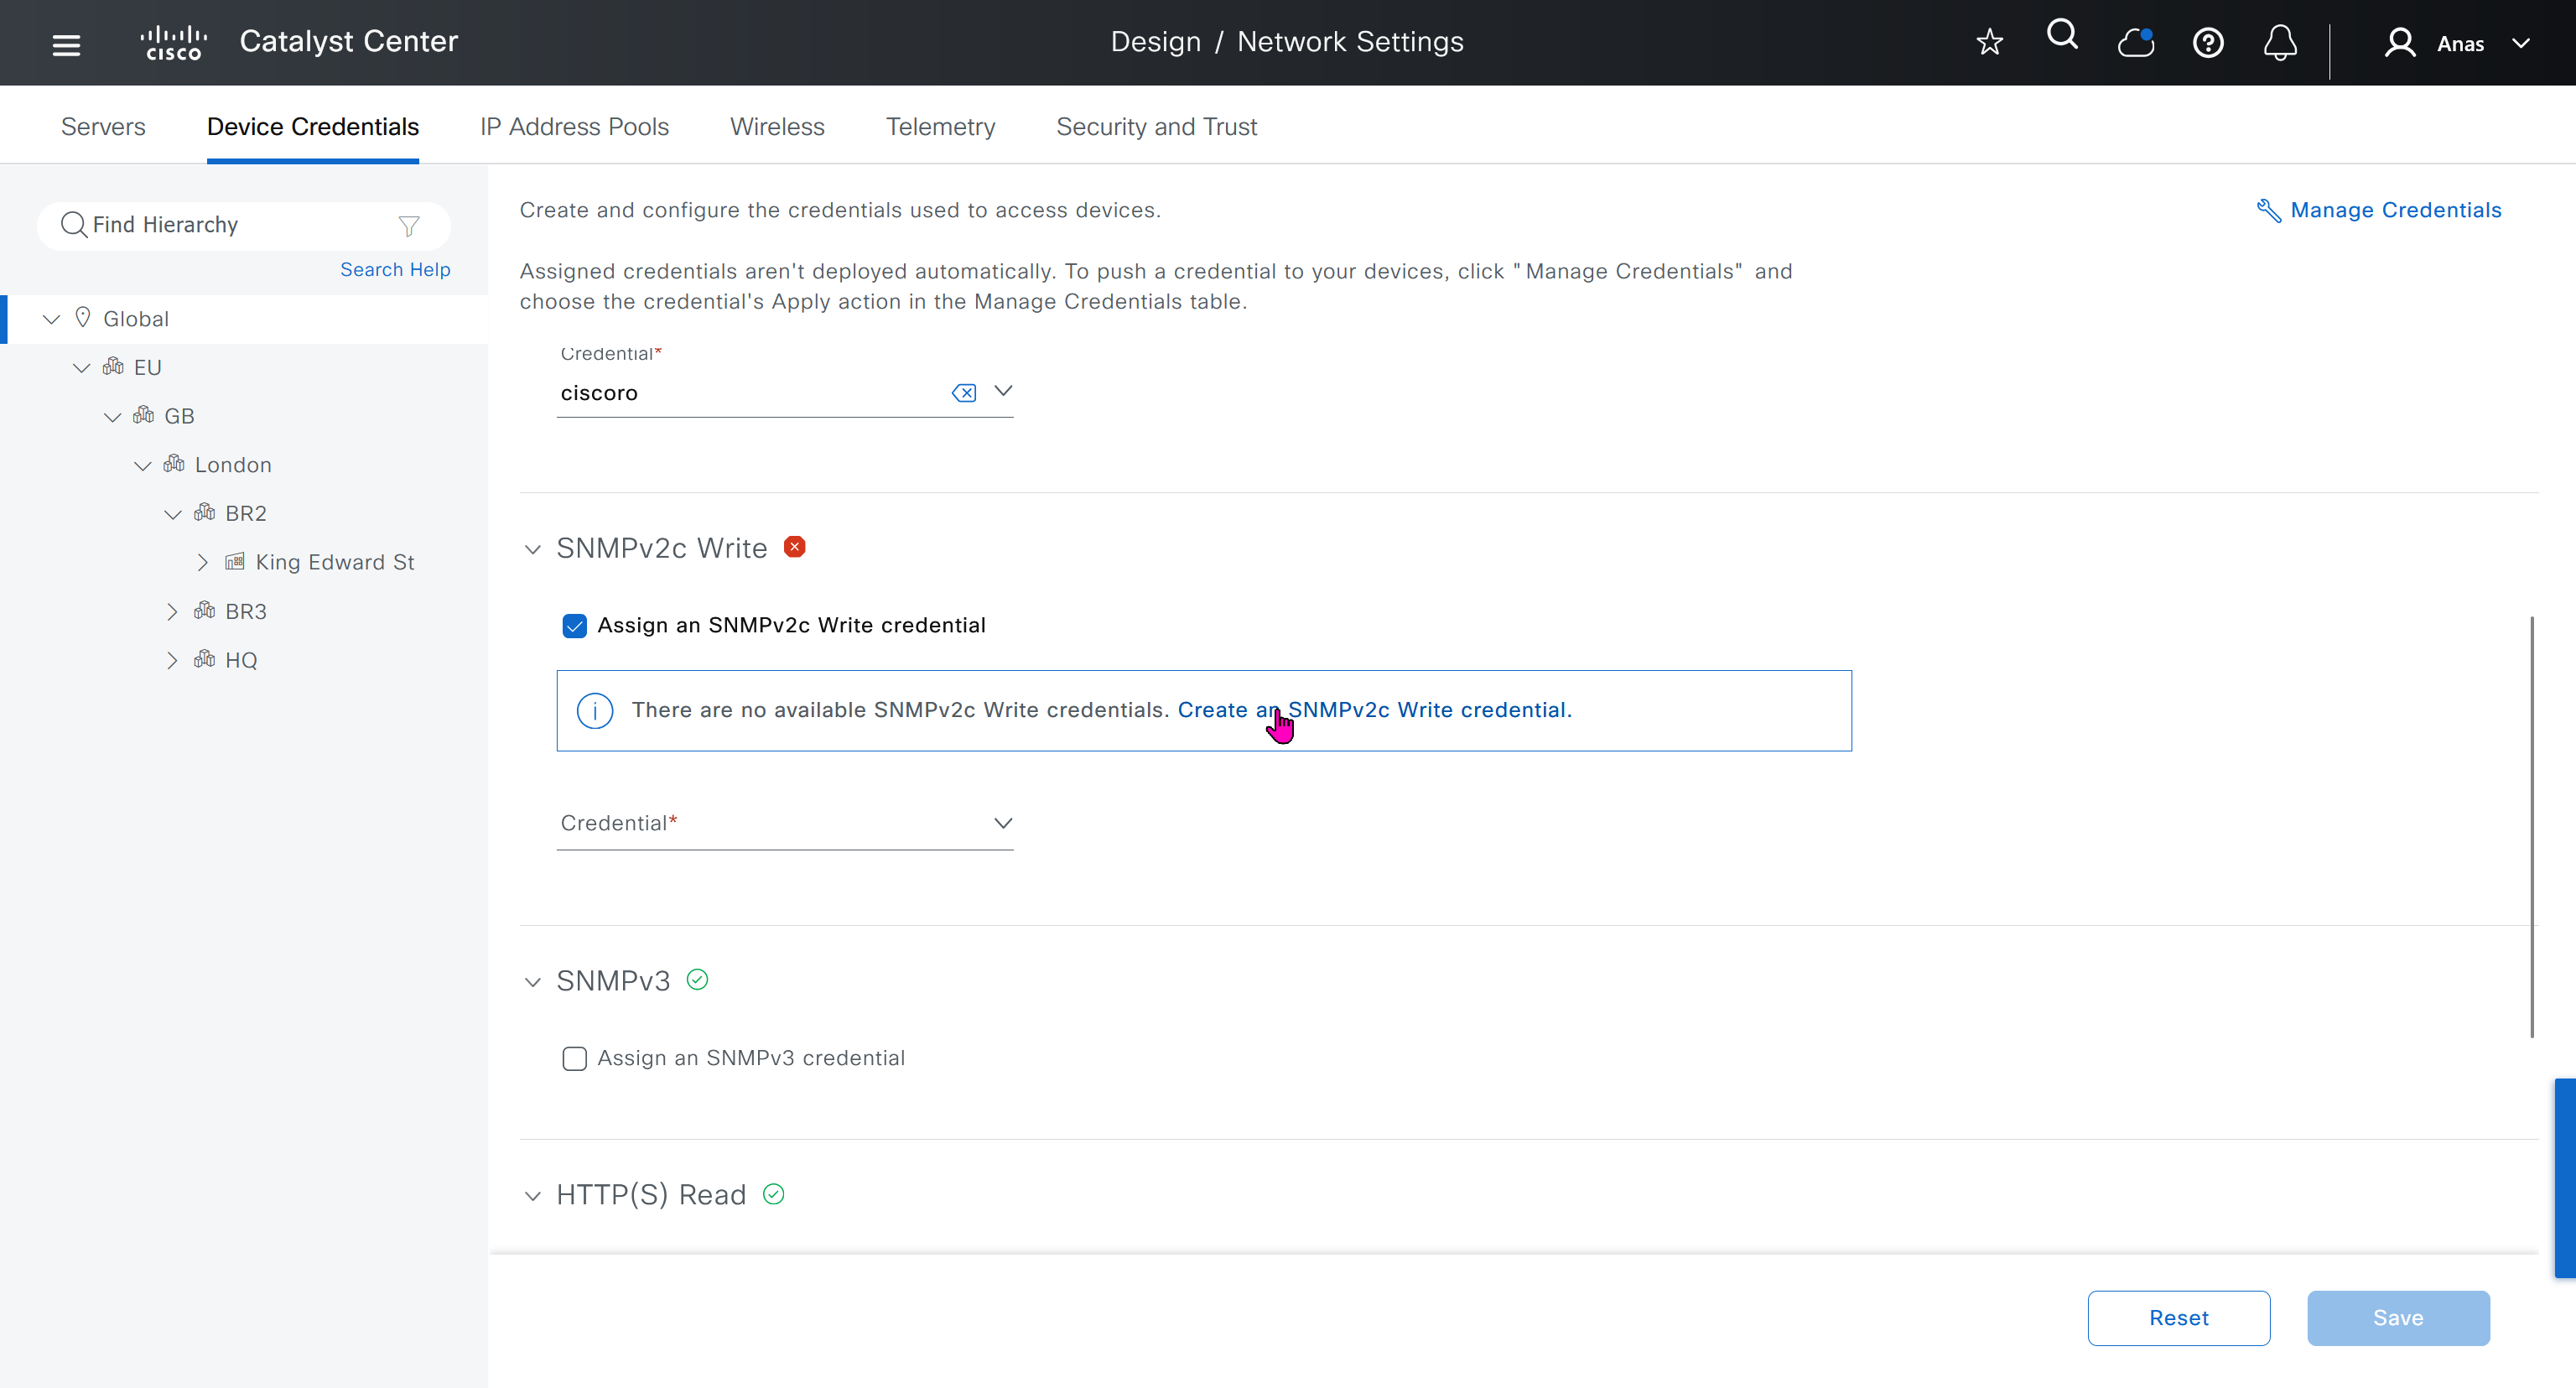This screenshot has height=1388, width=2576.
Task: Expand the BR3 tree node
Action: point(172,612)
